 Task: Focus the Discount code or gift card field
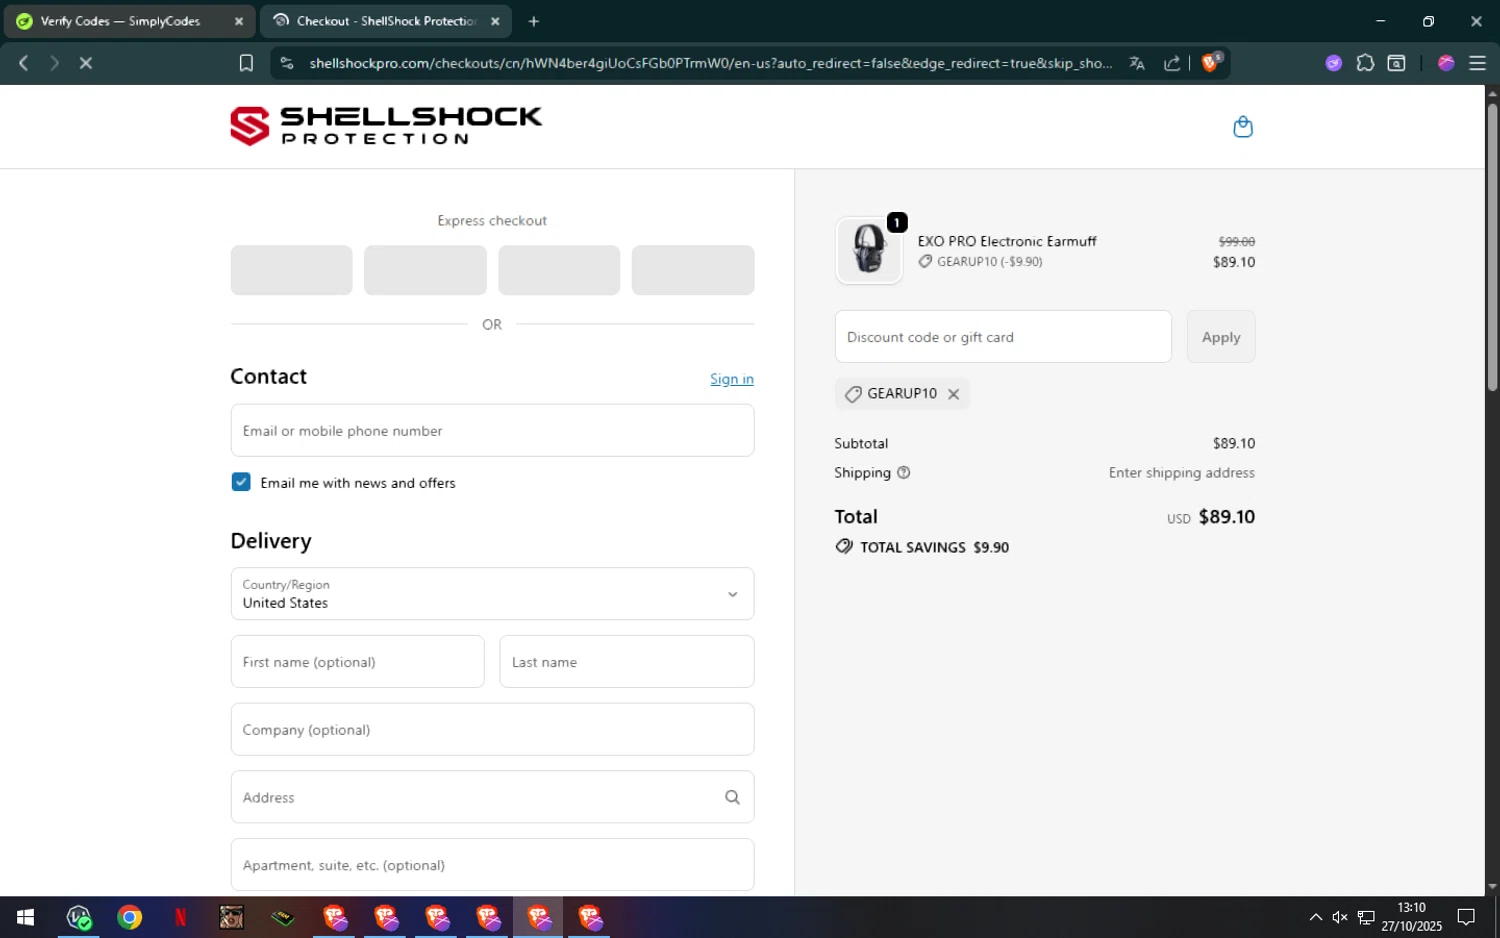1003,337
